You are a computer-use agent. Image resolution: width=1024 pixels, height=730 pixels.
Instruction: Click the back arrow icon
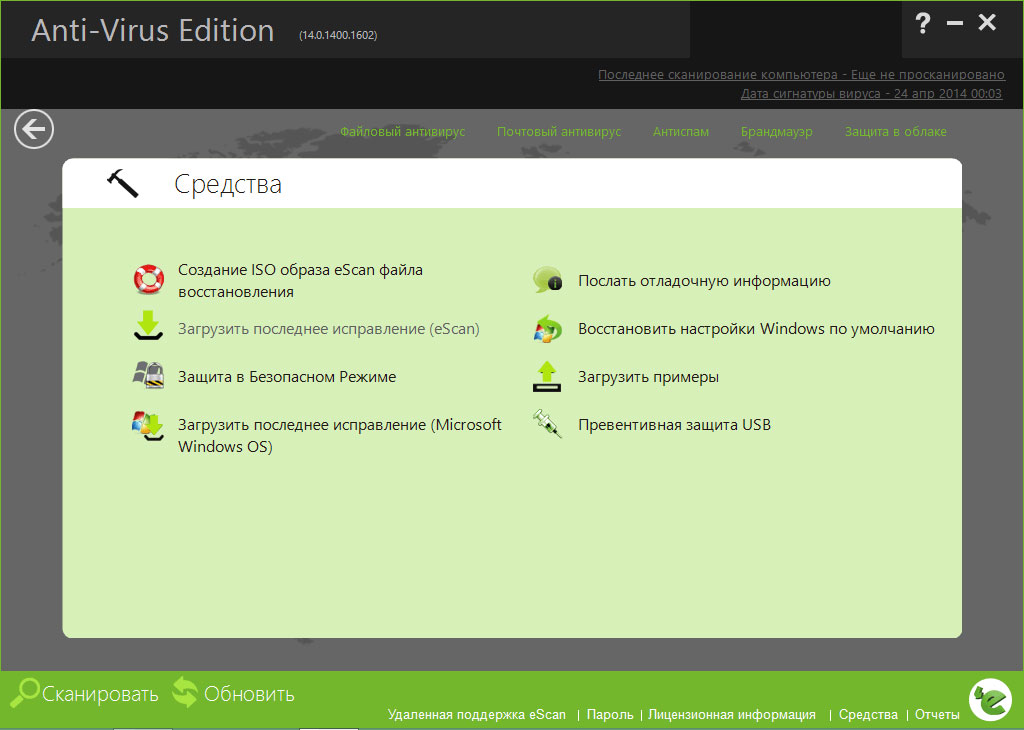point(34,129)
